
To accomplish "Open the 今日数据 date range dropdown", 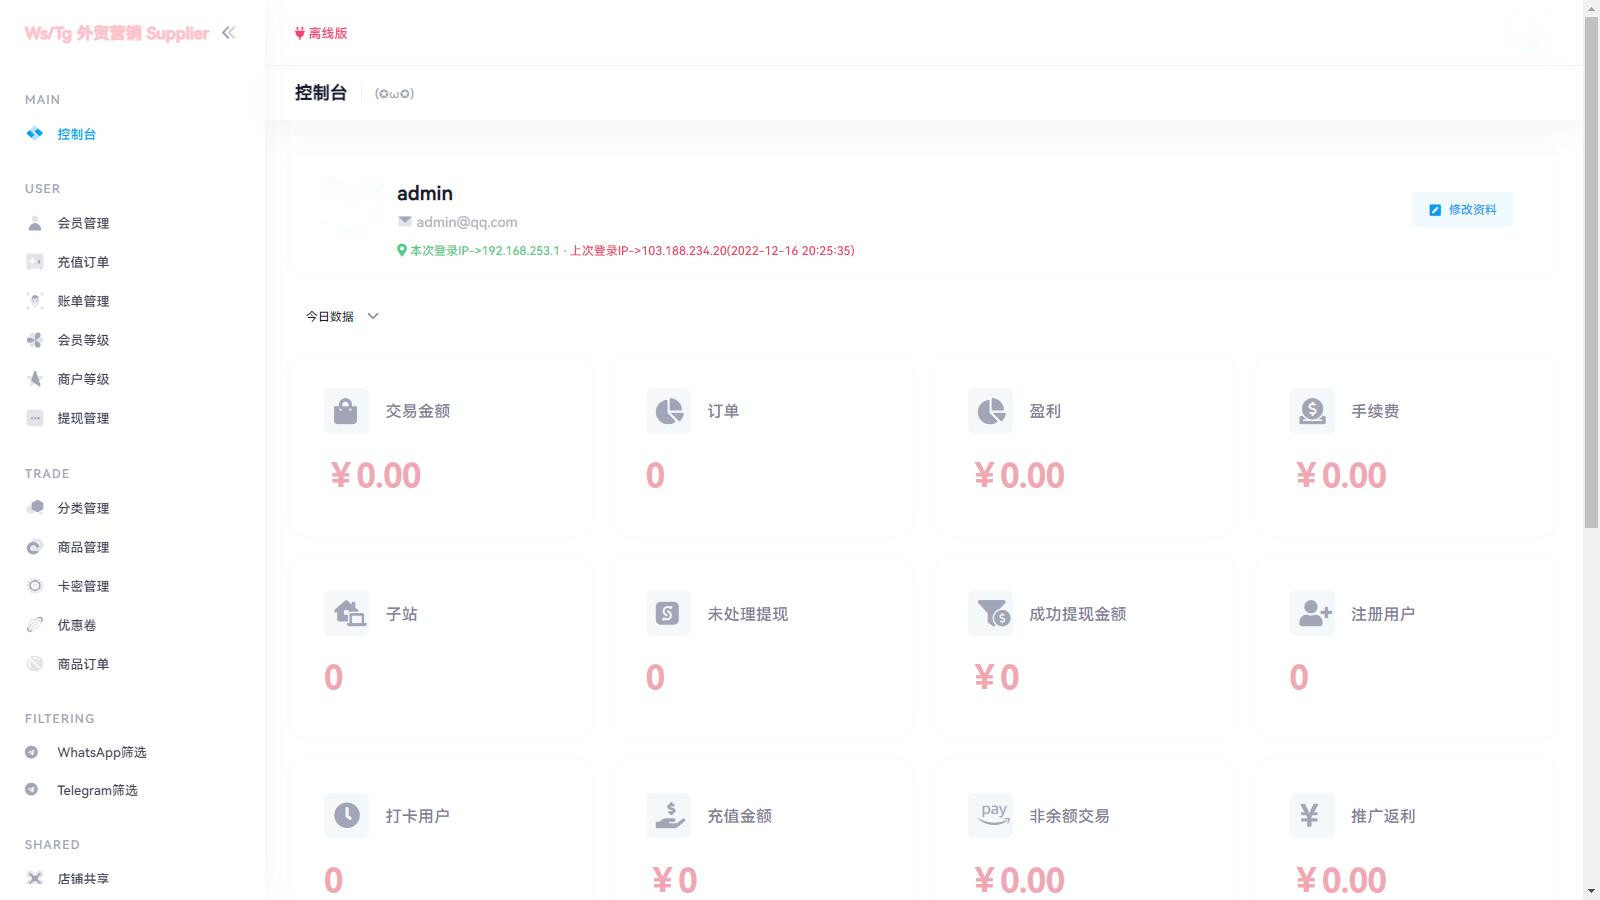I will [343, 316].
